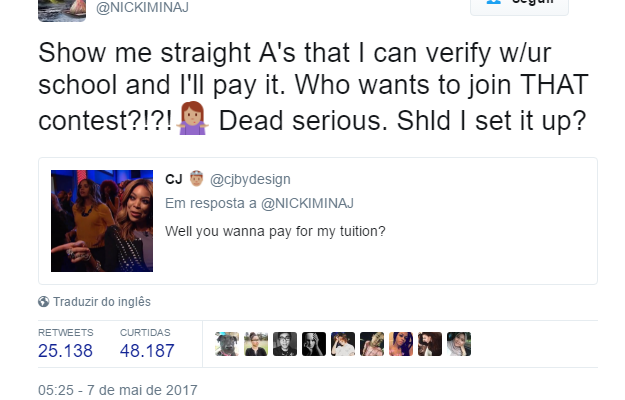Click the @NICKIMINAJ mention in Em resposta a
This screenshot has height=400, width=625.
[x=307, y=204]
